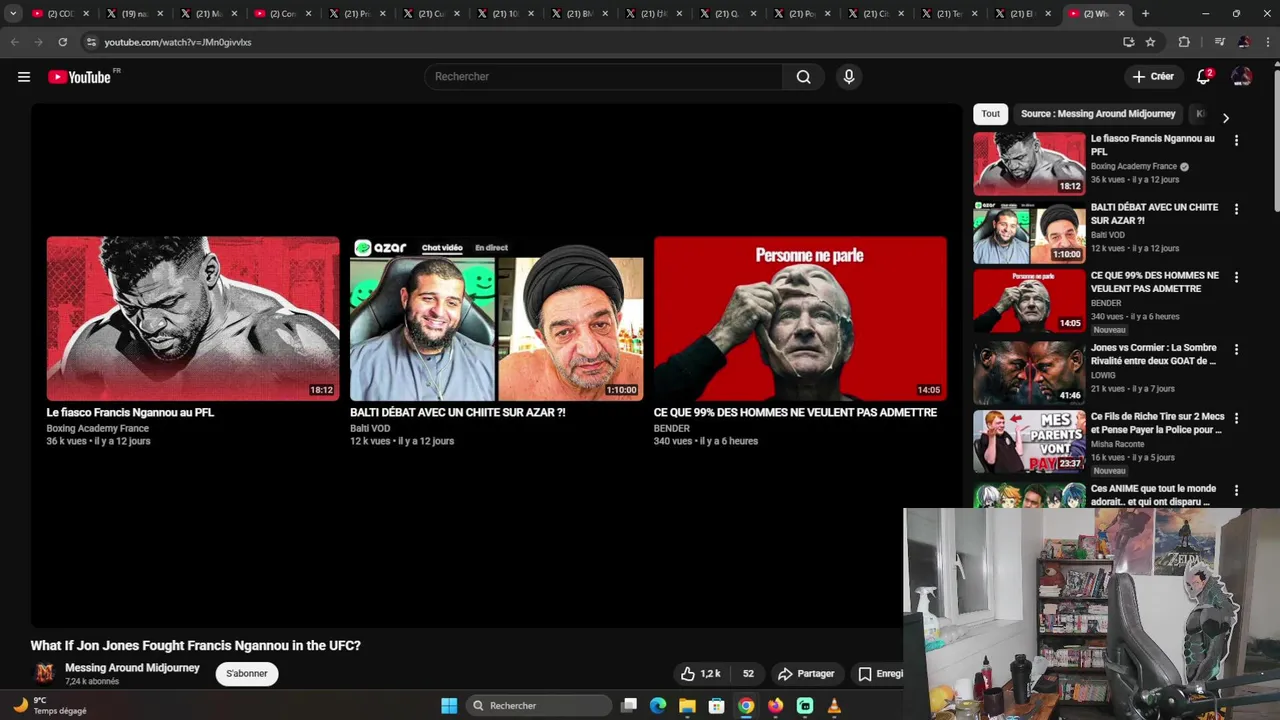Open Messing Around Midjourney channel name link
This screenshot has height=720, width=1280.
[132, 668]
